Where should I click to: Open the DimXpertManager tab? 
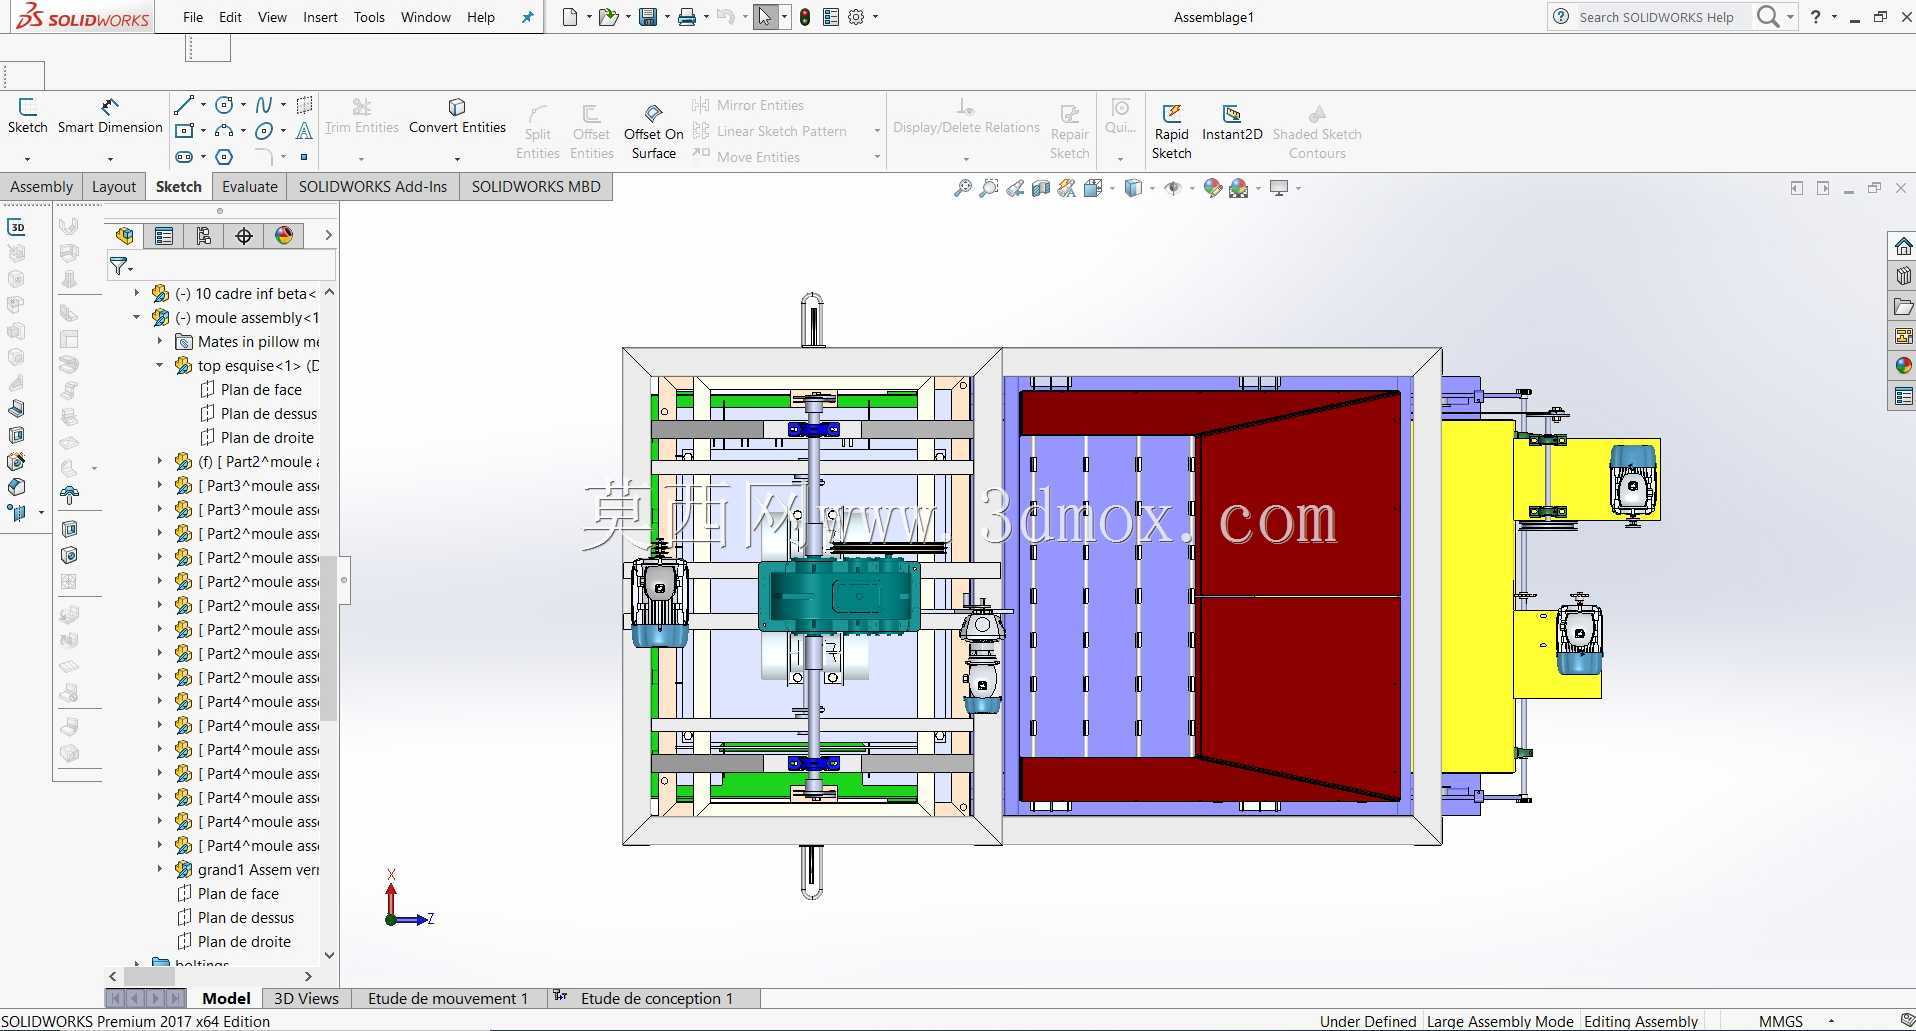click(x=244, y=236)
